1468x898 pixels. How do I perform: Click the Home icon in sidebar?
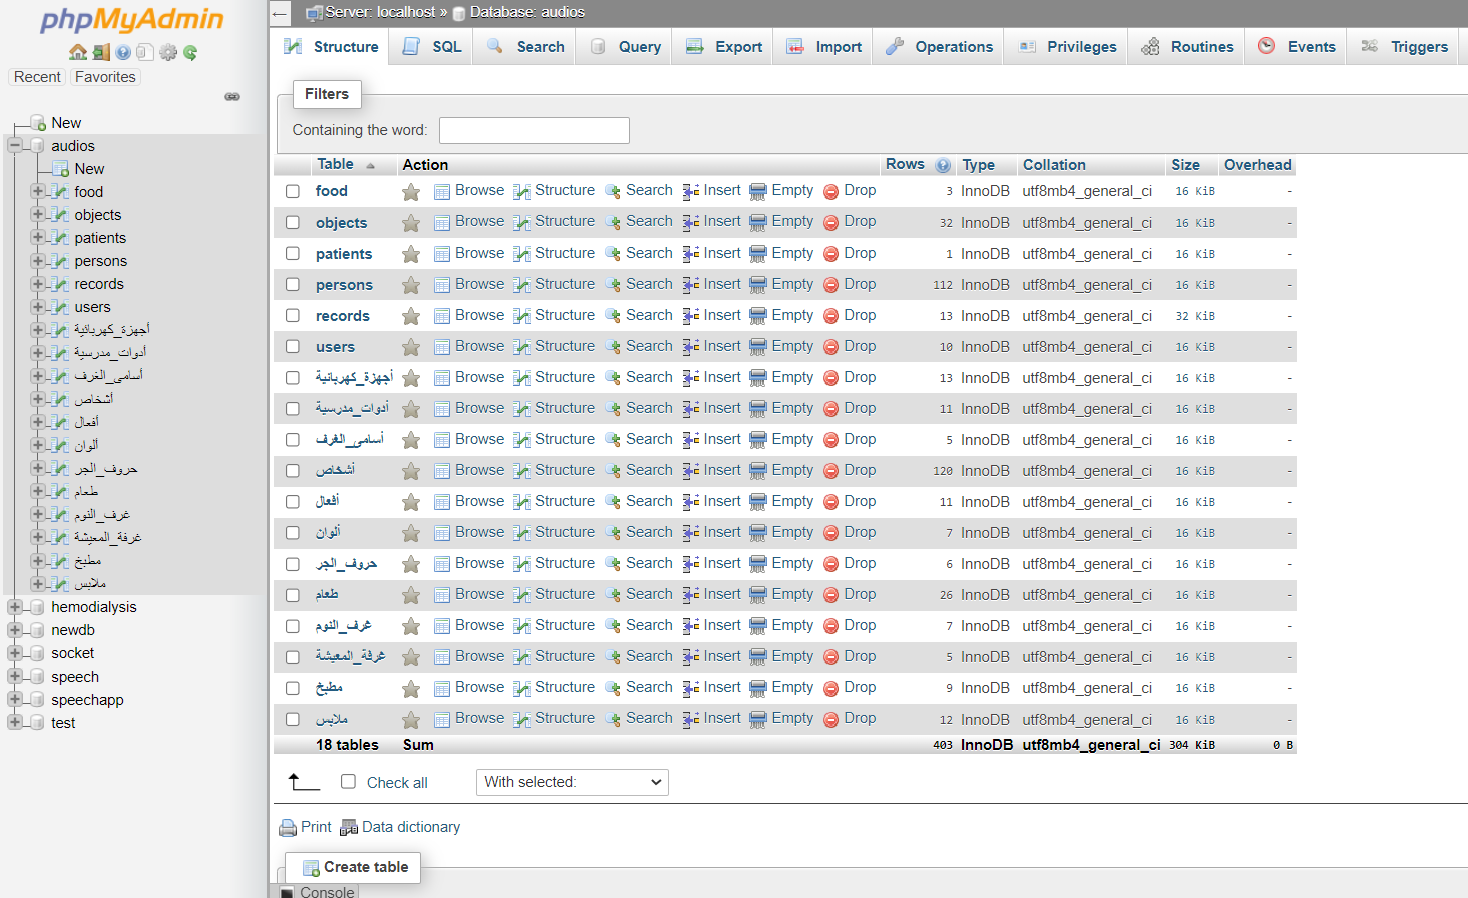(x=78, y=52)
